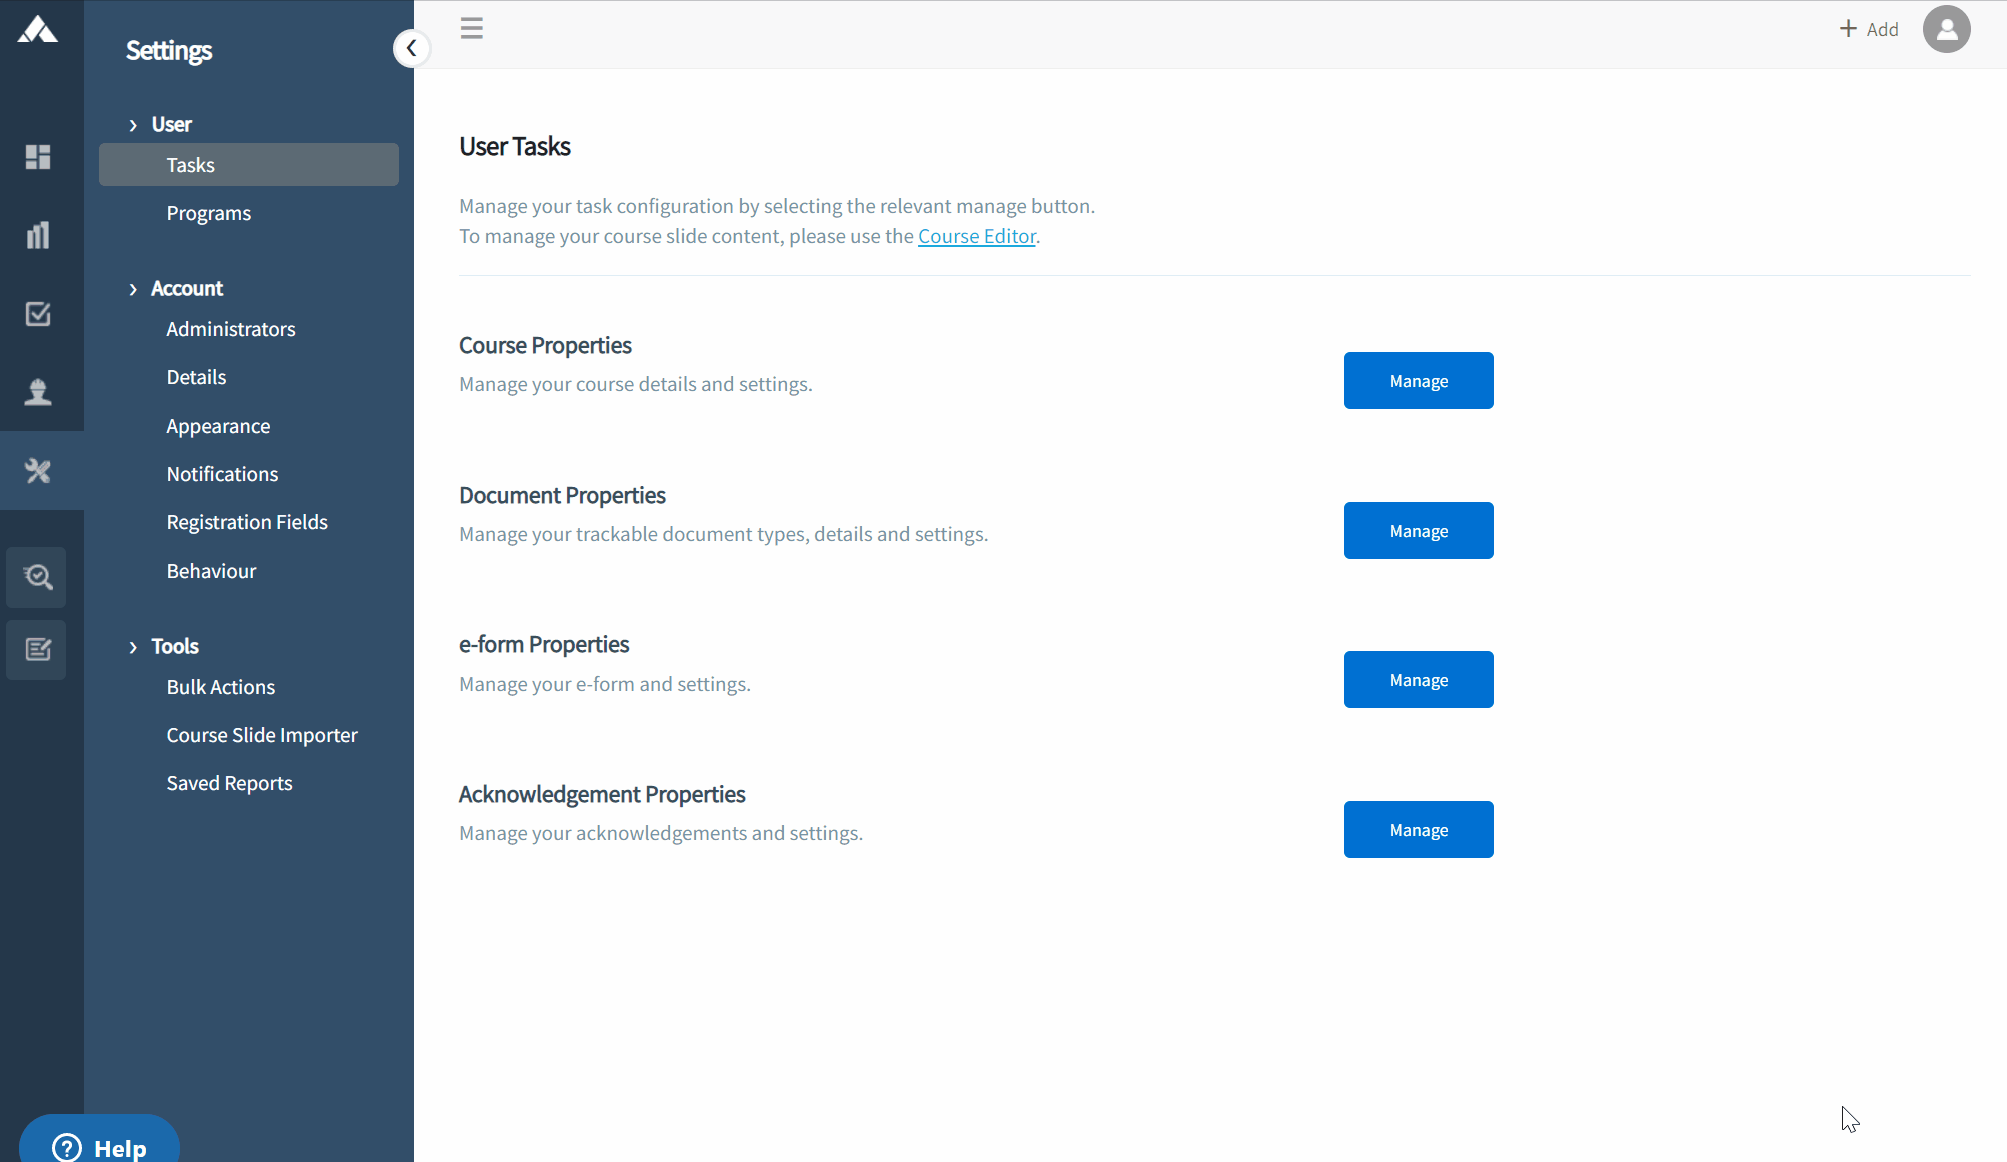Click the mountain logo icon
The width and height of the screenshot is (2007, 1162).
pyautogui.click(x=38, y=30)
